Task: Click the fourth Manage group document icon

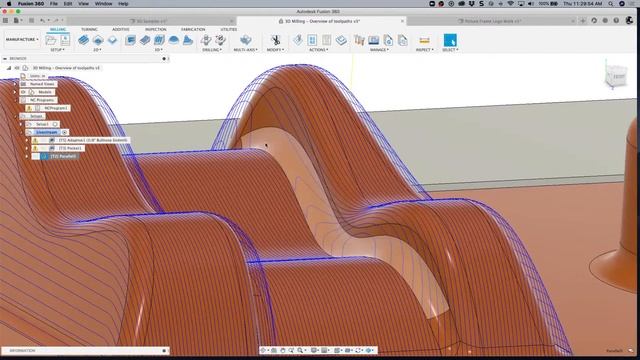Action: (x=402, y=40)
